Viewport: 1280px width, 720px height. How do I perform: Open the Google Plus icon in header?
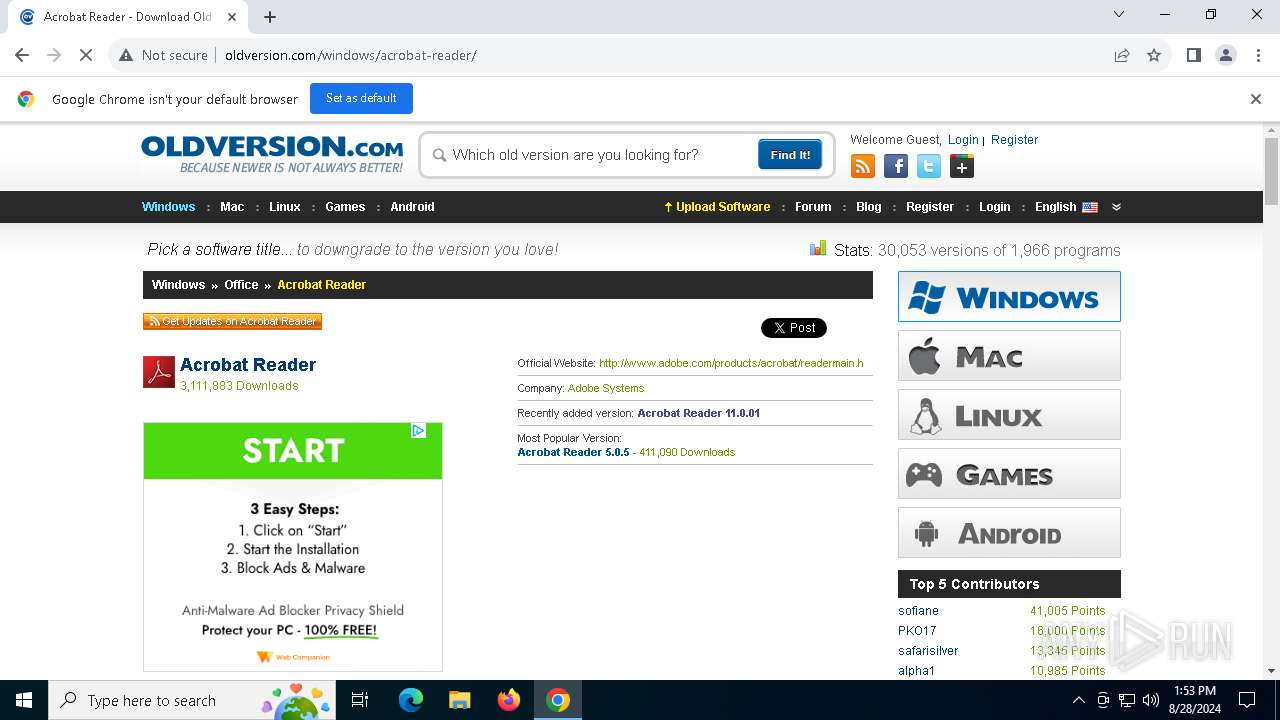pyautogui.click(x=962, y=166)
